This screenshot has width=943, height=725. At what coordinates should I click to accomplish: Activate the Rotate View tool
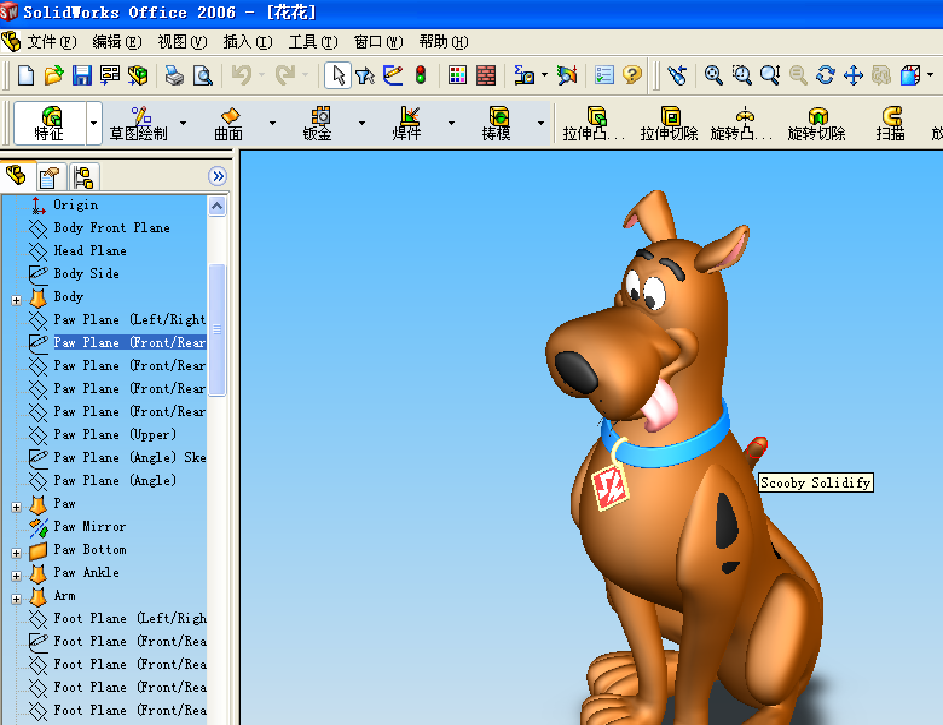(x=825, y=75)
